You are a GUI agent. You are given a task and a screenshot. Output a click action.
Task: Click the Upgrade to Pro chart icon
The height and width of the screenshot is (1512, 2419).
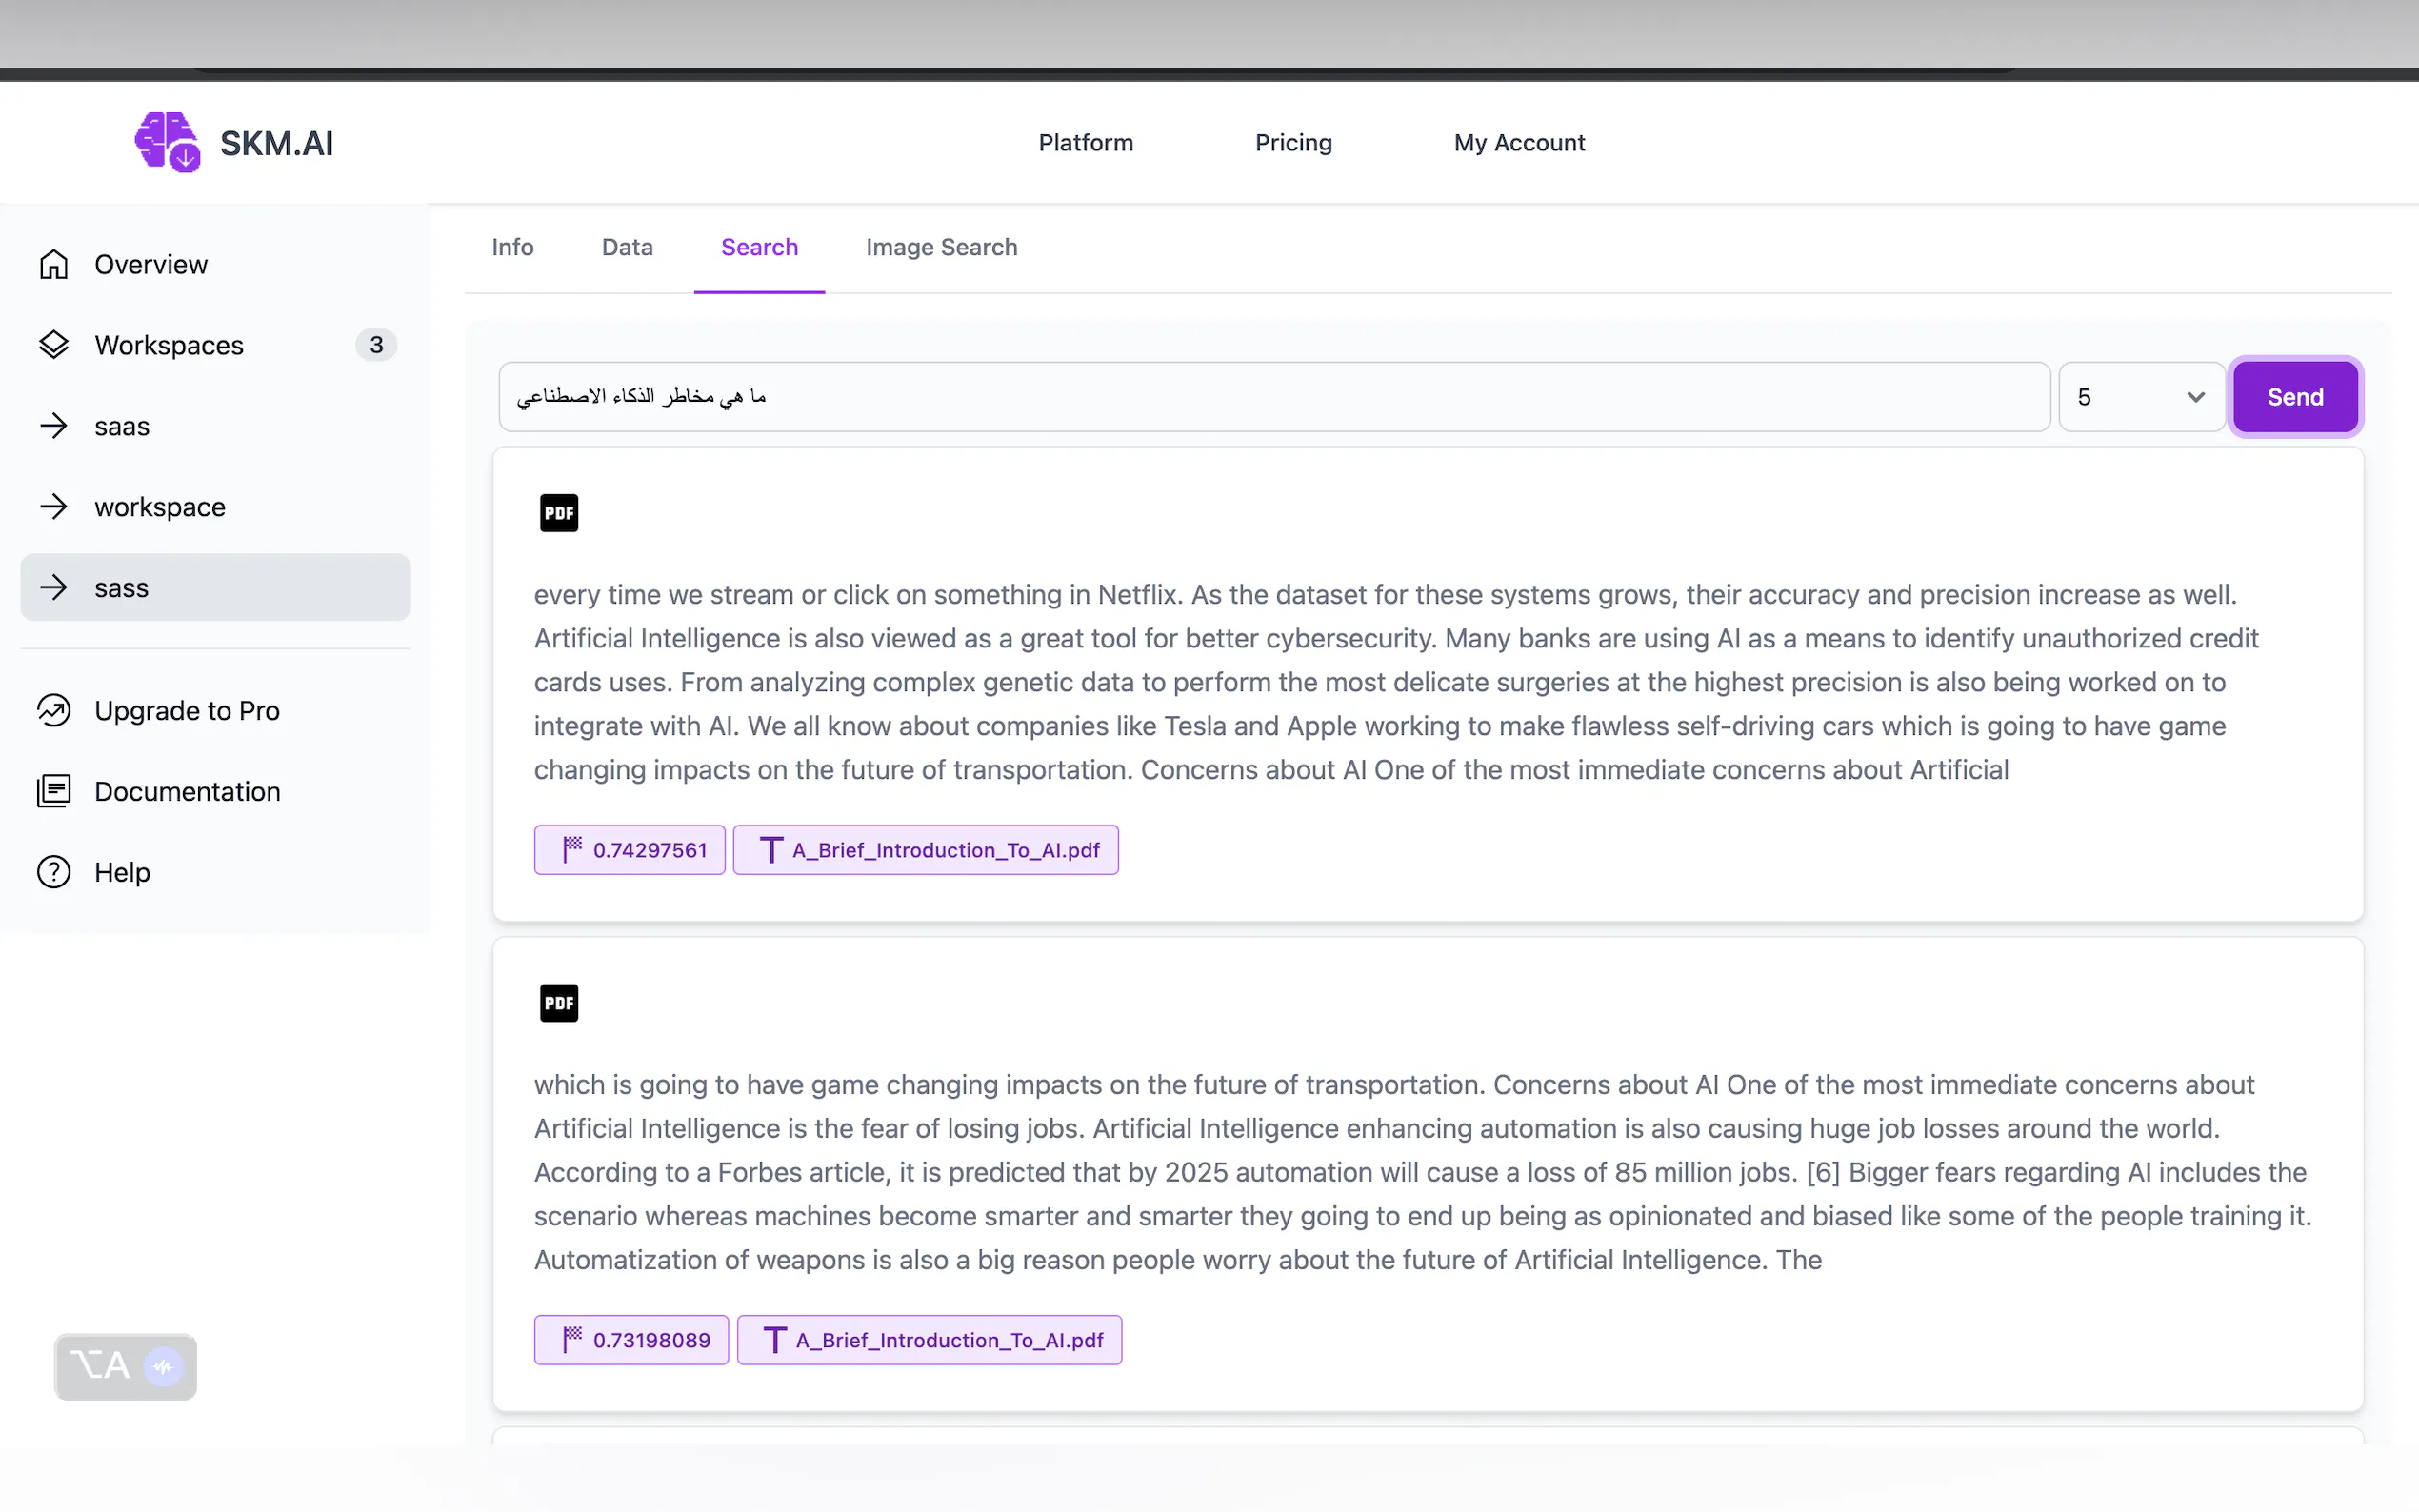54,710
